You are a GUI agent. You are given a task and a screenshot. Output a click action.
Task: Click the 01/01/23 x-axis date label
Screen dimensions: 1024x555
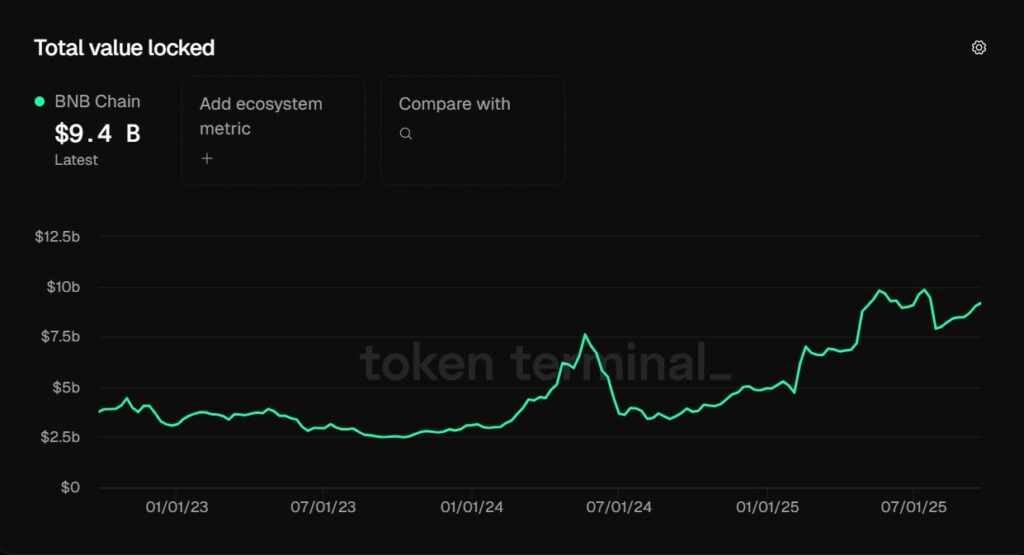(x=177, y=508)
